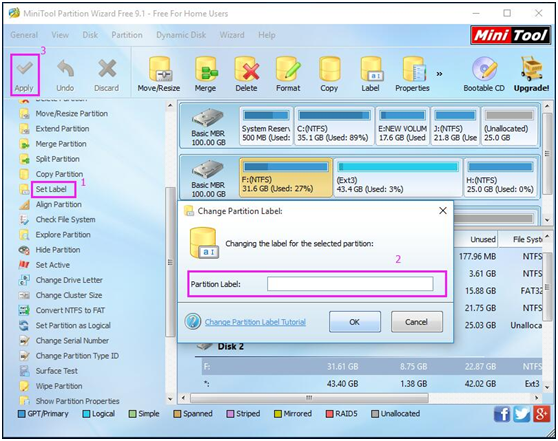Choose Convert NTFS to FAT
This screenshot has height=441, width=558.
(70, 310)
